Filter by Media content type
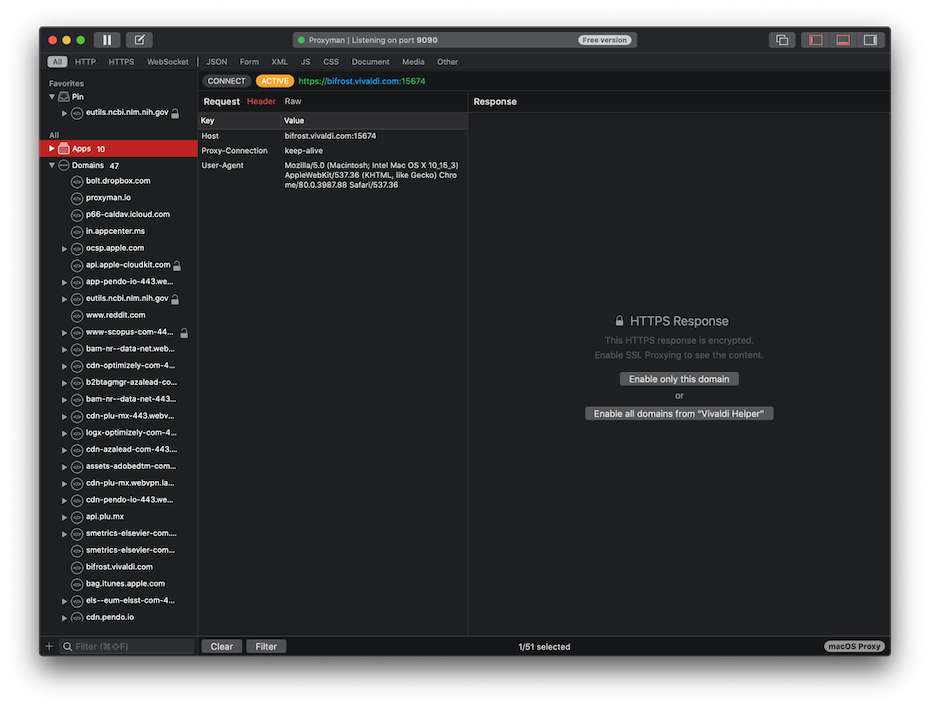Screen dimensions: 930x708 413,62
